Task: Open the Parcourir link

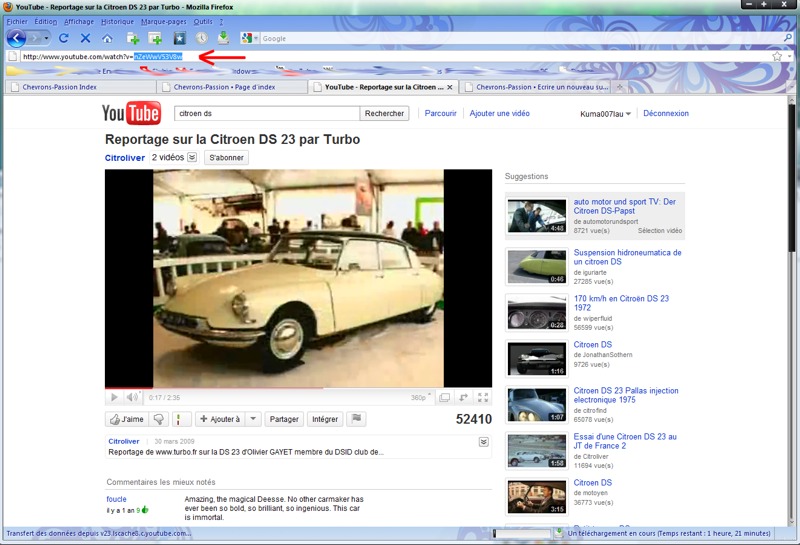Action: (x=440, y=113)
